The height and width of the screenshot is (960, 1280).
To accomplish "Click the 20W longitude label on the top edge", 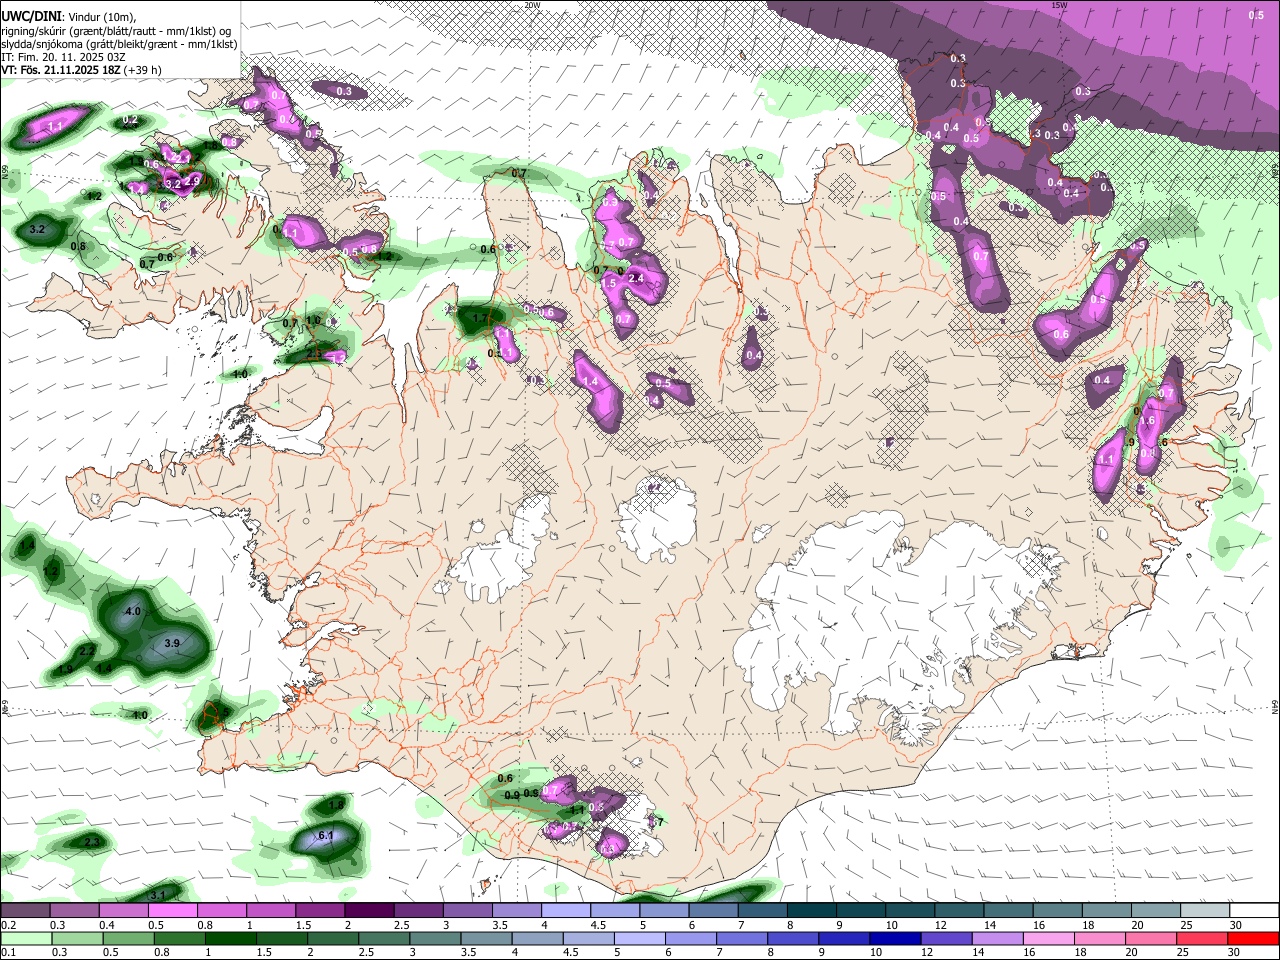I will pos(532,5).
